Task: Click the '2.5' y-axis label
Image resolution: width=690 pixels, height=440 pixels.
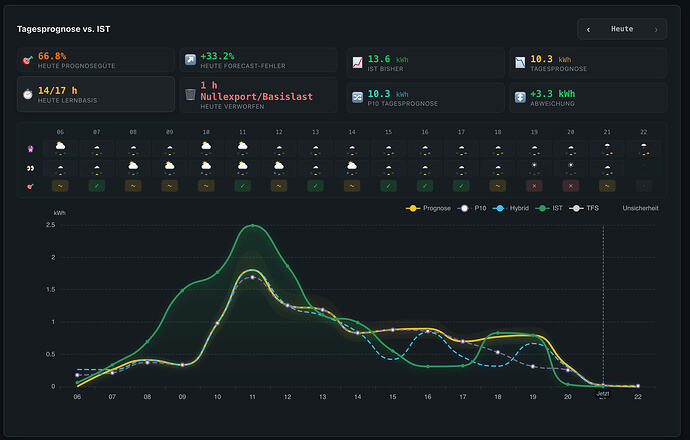Action: click(51, 225)
